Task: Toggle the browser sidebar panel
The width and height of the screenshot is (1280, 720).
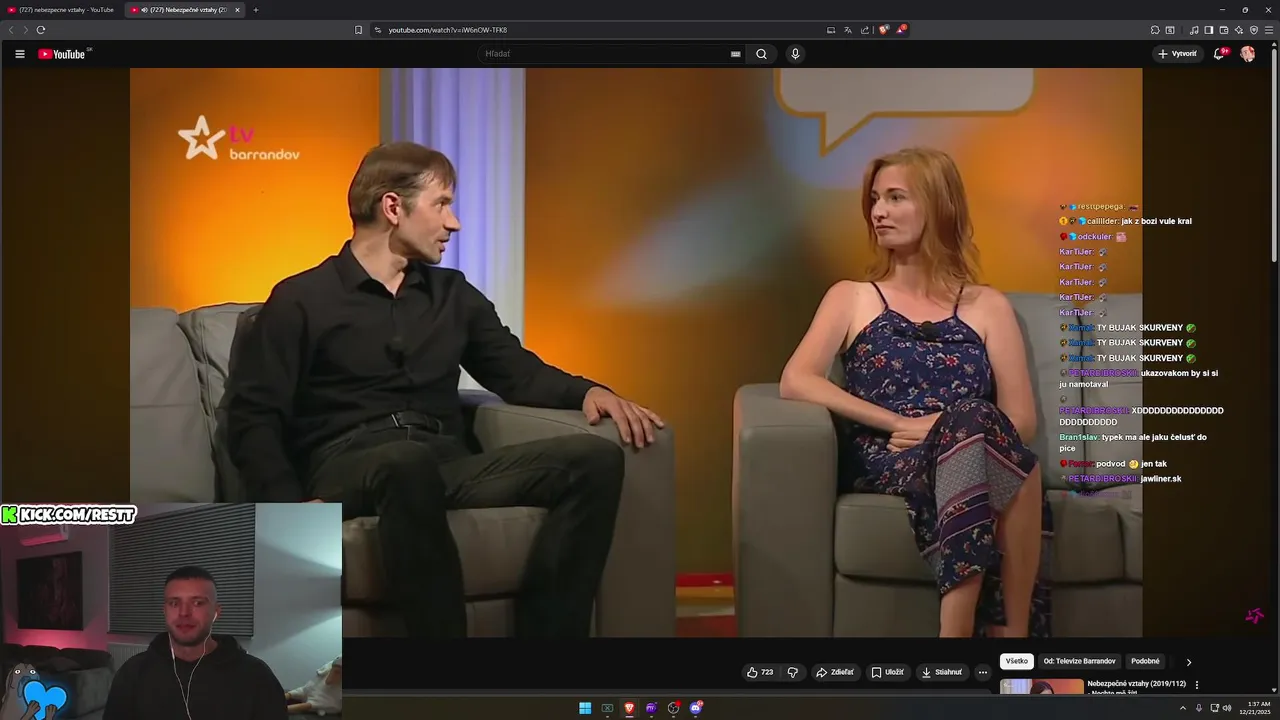Action: coord(1208,30)
